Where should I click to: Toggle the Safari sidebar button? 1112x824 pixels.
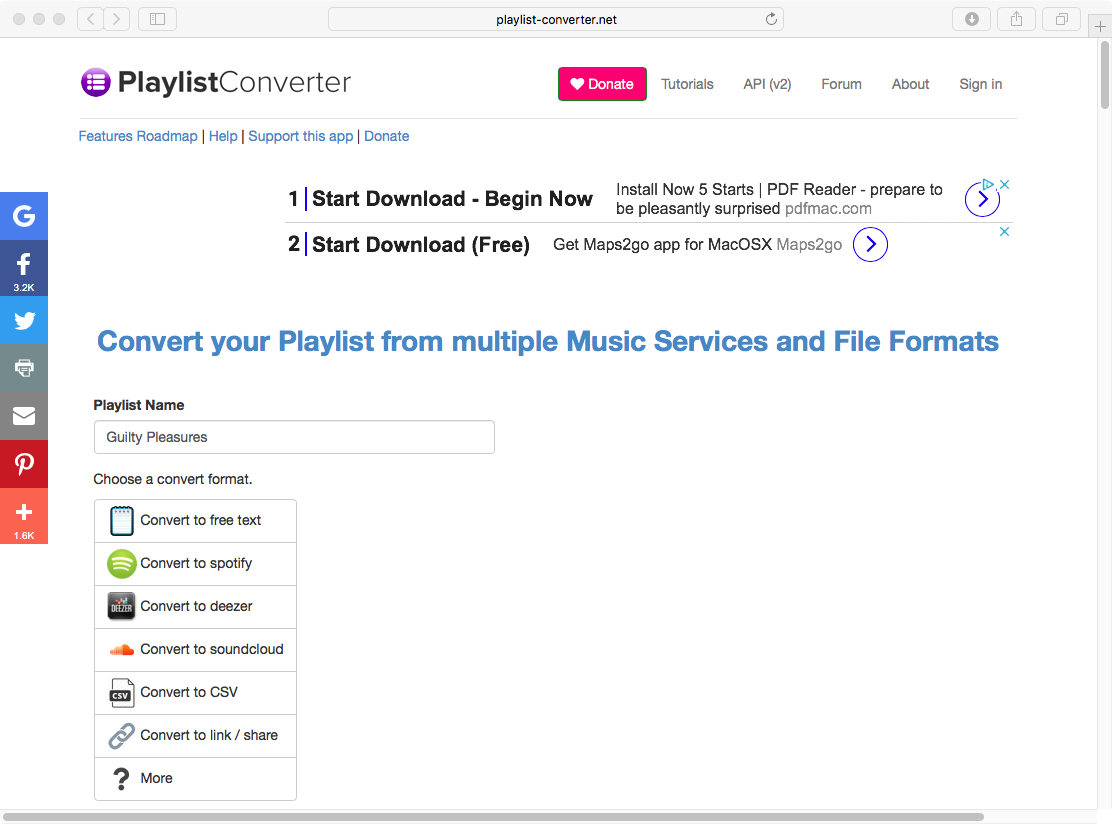pos(157,19)
